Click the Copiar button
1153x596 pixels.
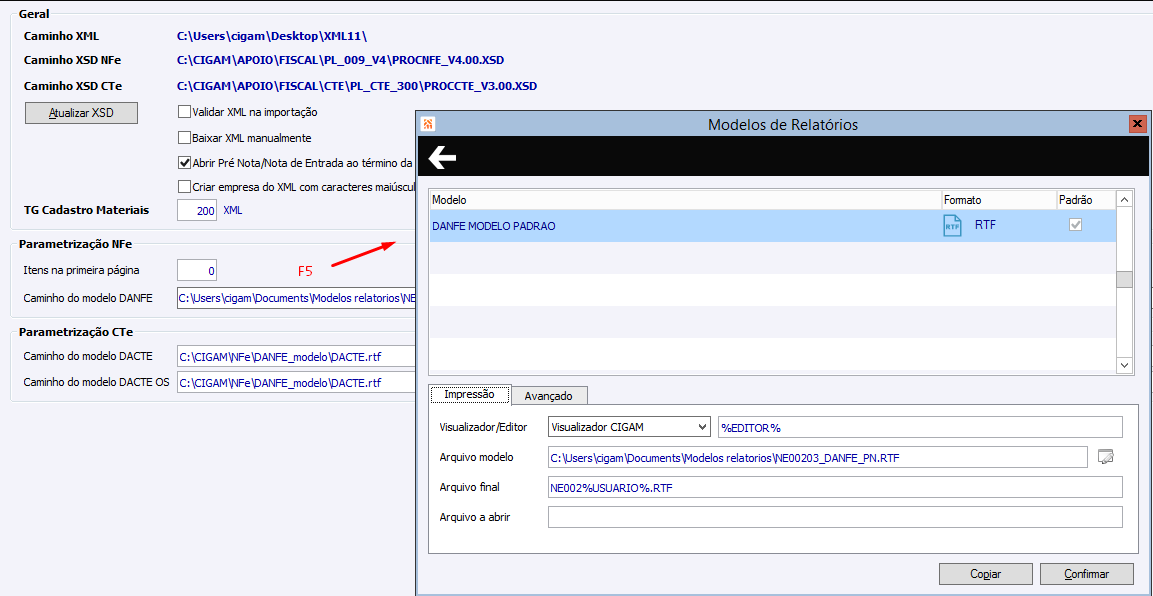click(x=985, y=573)
